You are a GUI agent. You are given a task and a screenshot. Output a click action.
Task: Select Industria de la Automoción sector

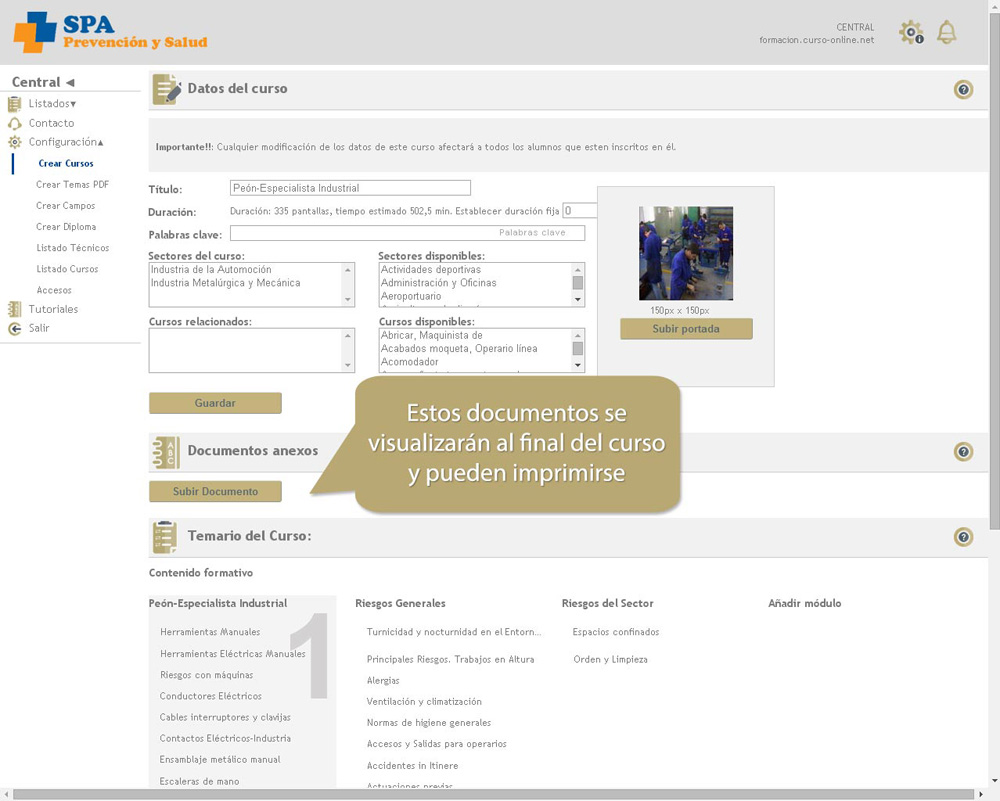click(x=211, y=270)
